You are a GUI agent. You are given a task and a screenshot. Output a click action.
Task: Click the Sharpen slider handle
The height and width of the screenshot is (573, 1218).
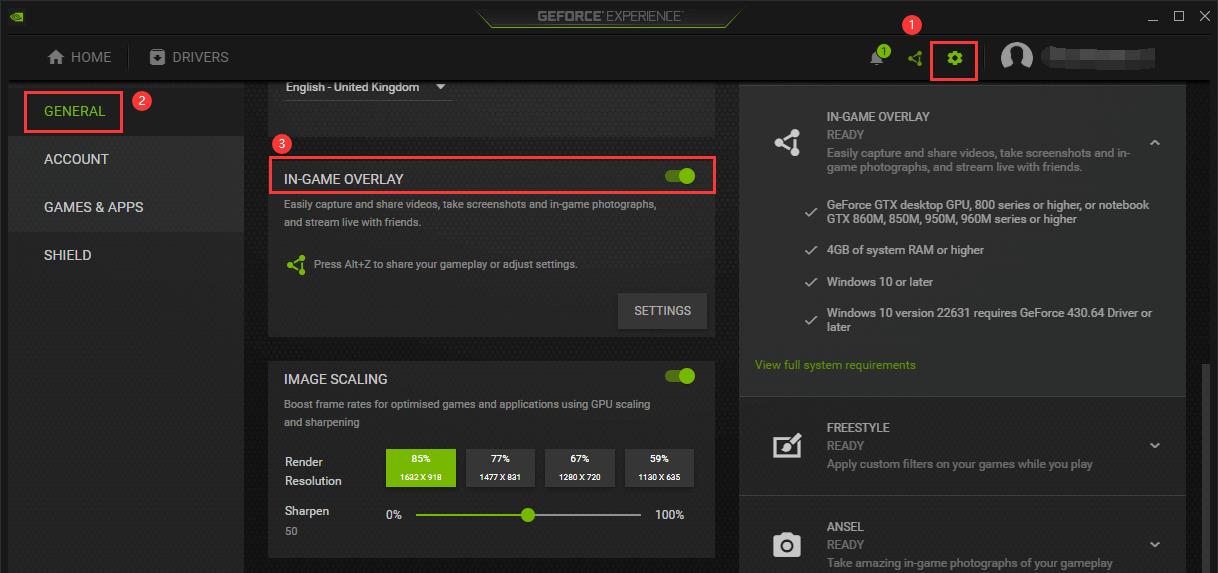pyautogui.click(x=528, y=515)
